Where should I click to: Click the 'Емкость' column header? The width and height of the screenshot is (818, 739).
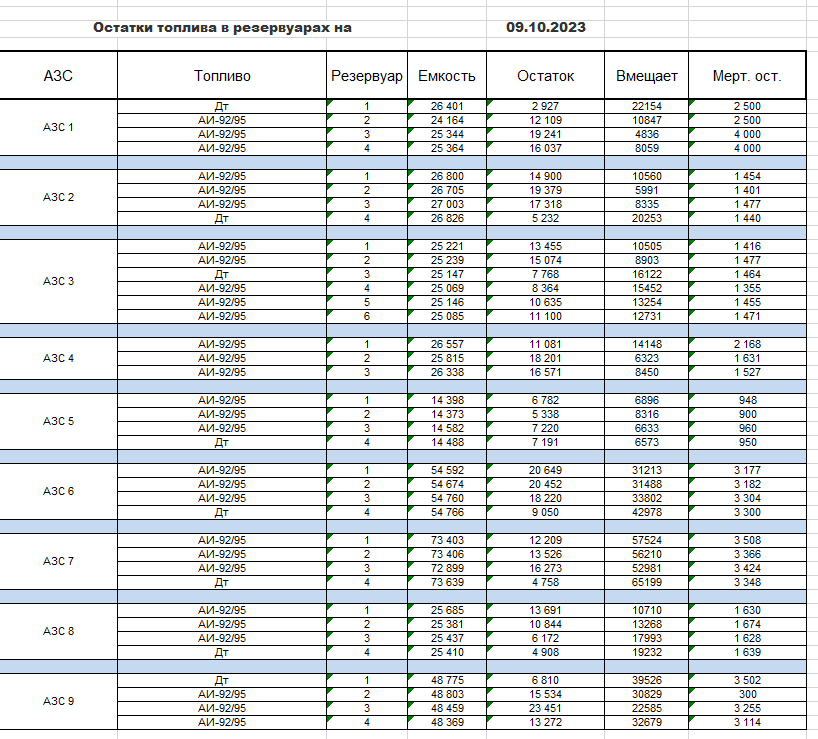[x=447, y=76]
